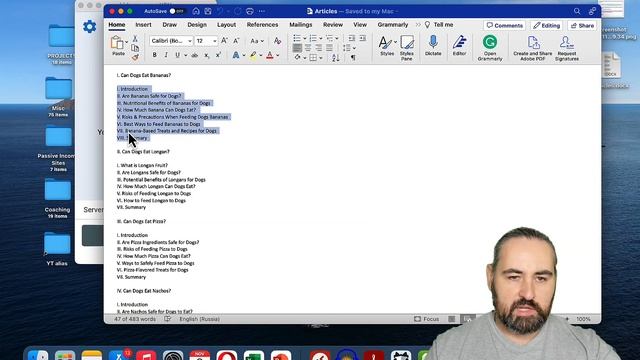Screen dimensions: 640x360
Task: Apply superscript formatting
Action: coord(218,55)
